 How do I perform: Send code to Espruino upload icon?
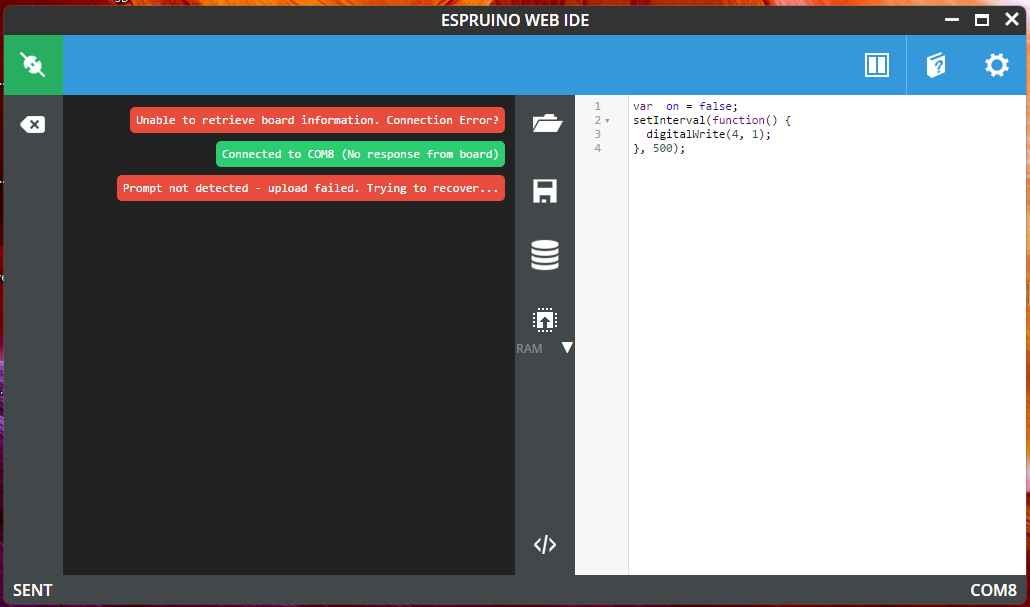click(545, 320)
